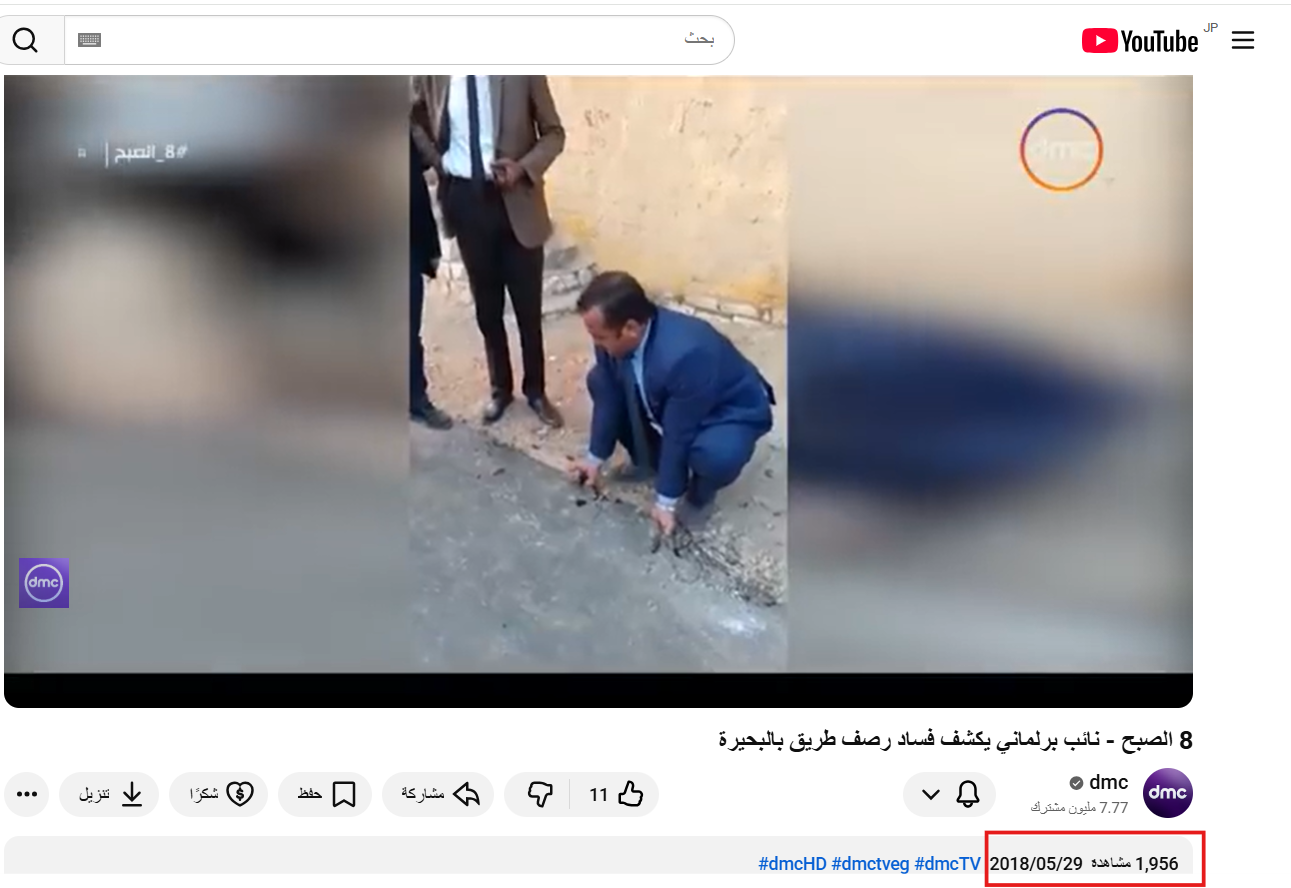Click the video player to pause
1291x888 pixels.
pyautogui.click(x=598, y=380)
